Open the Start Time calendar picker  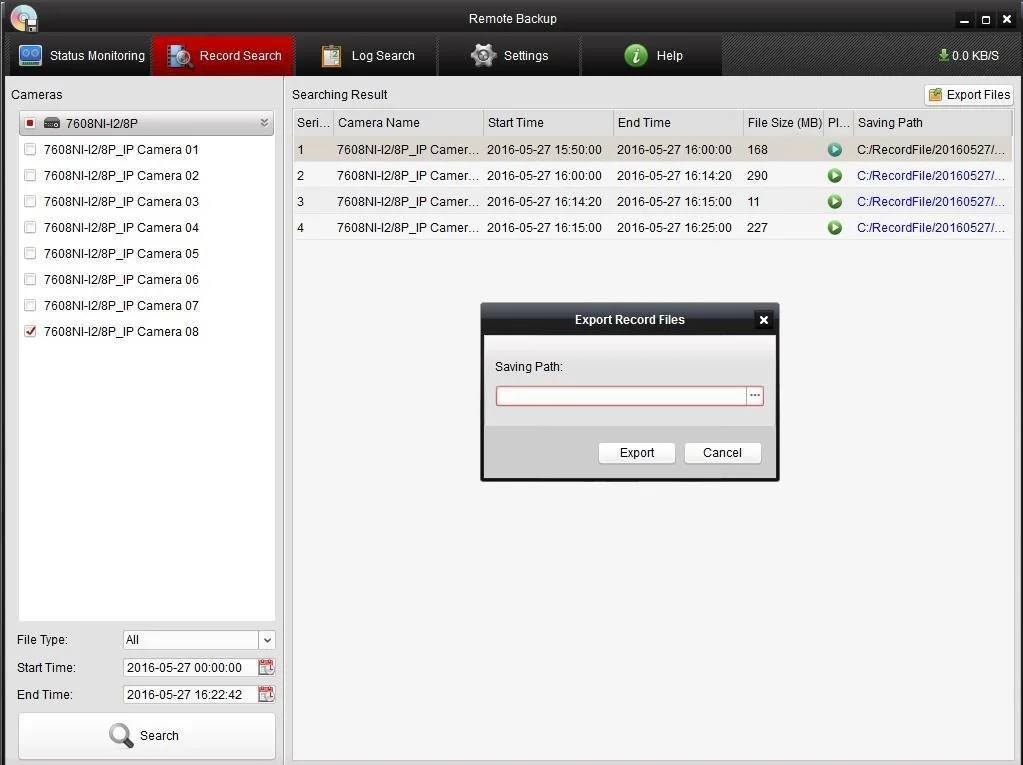coord(266,667)
